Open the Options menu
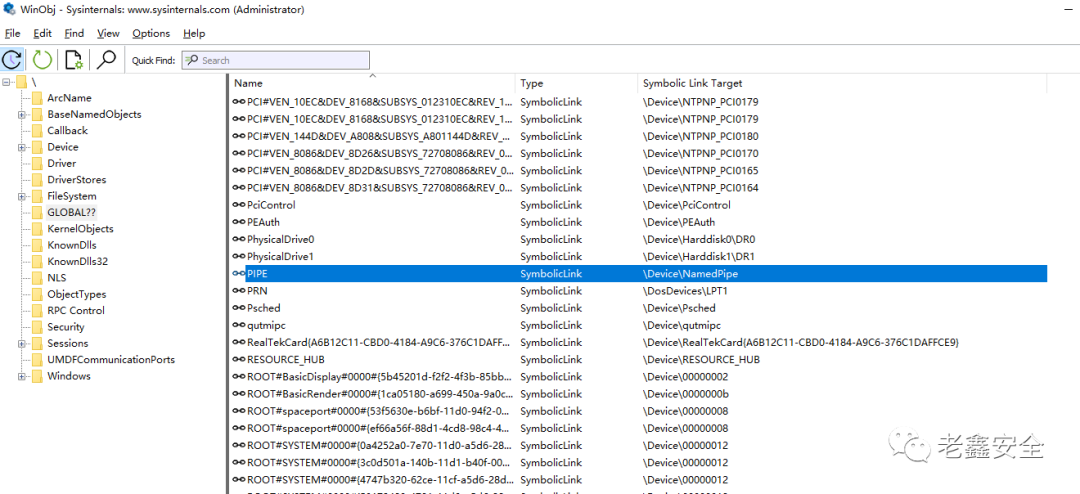This screenshot has width=1080, height=494. tap(151, 33)
